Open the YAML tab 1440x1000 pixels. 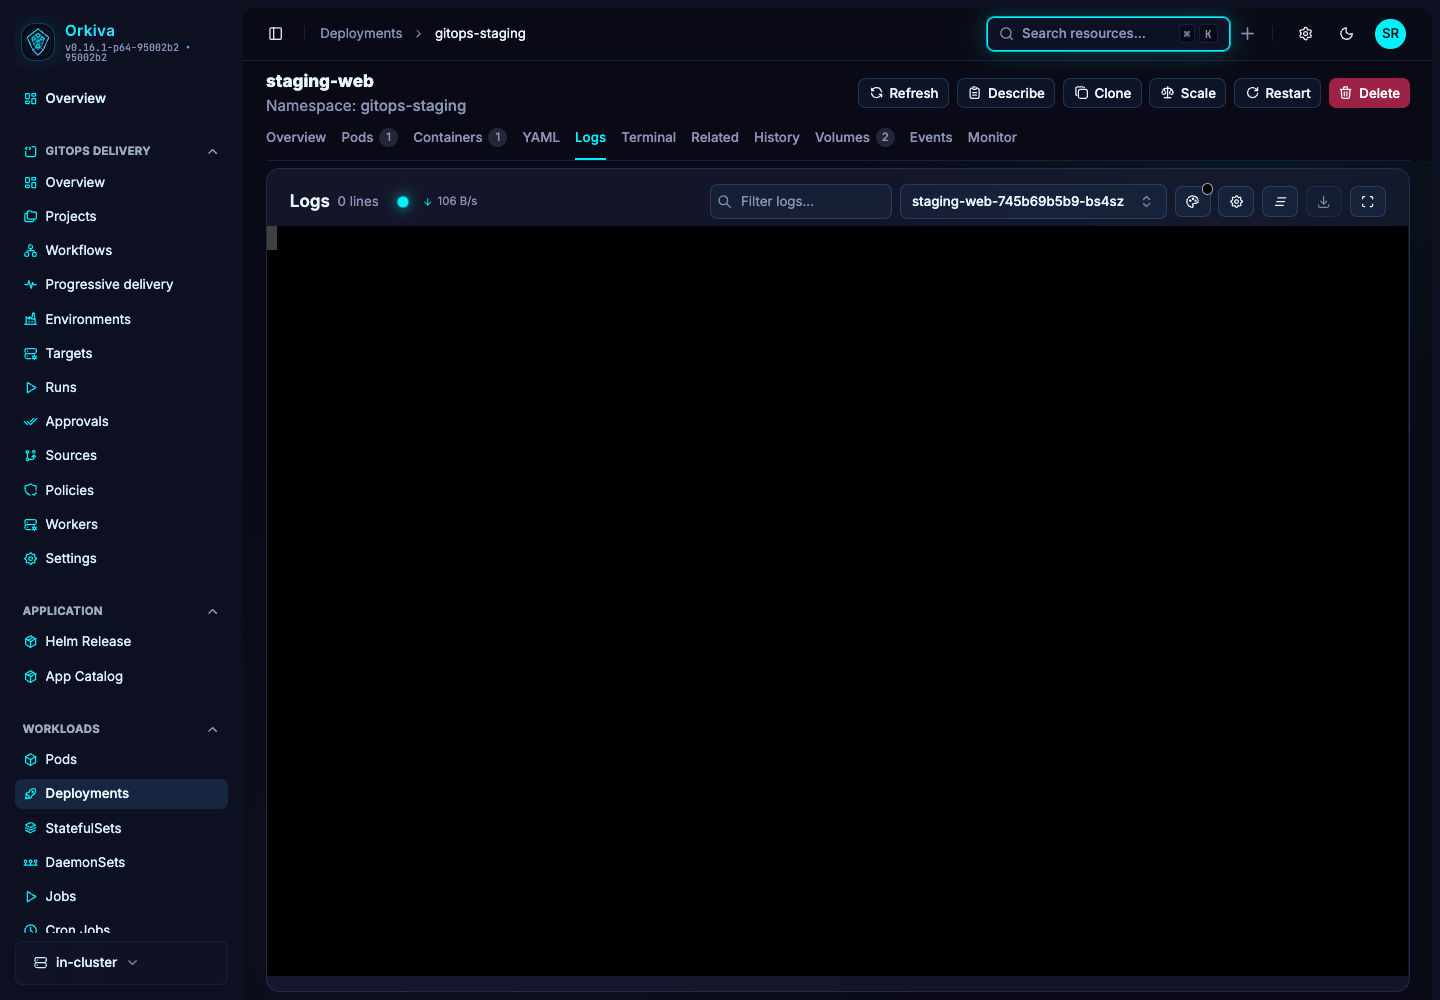541,138
